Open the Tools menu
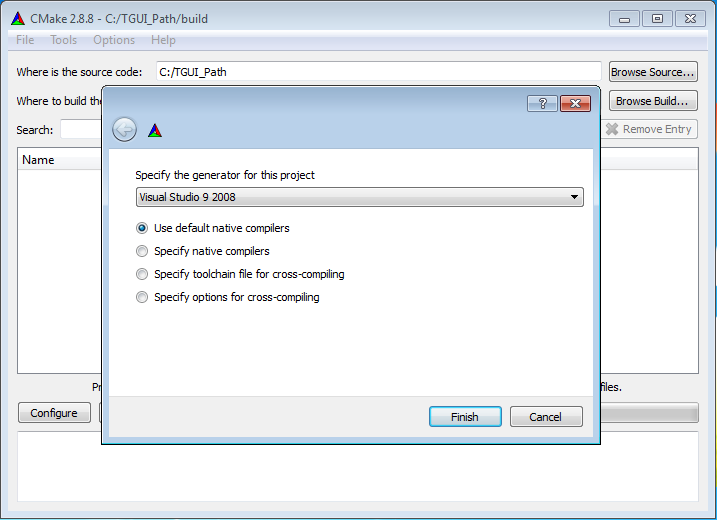This screenshot has height=520, width=717. coord(64,40)
